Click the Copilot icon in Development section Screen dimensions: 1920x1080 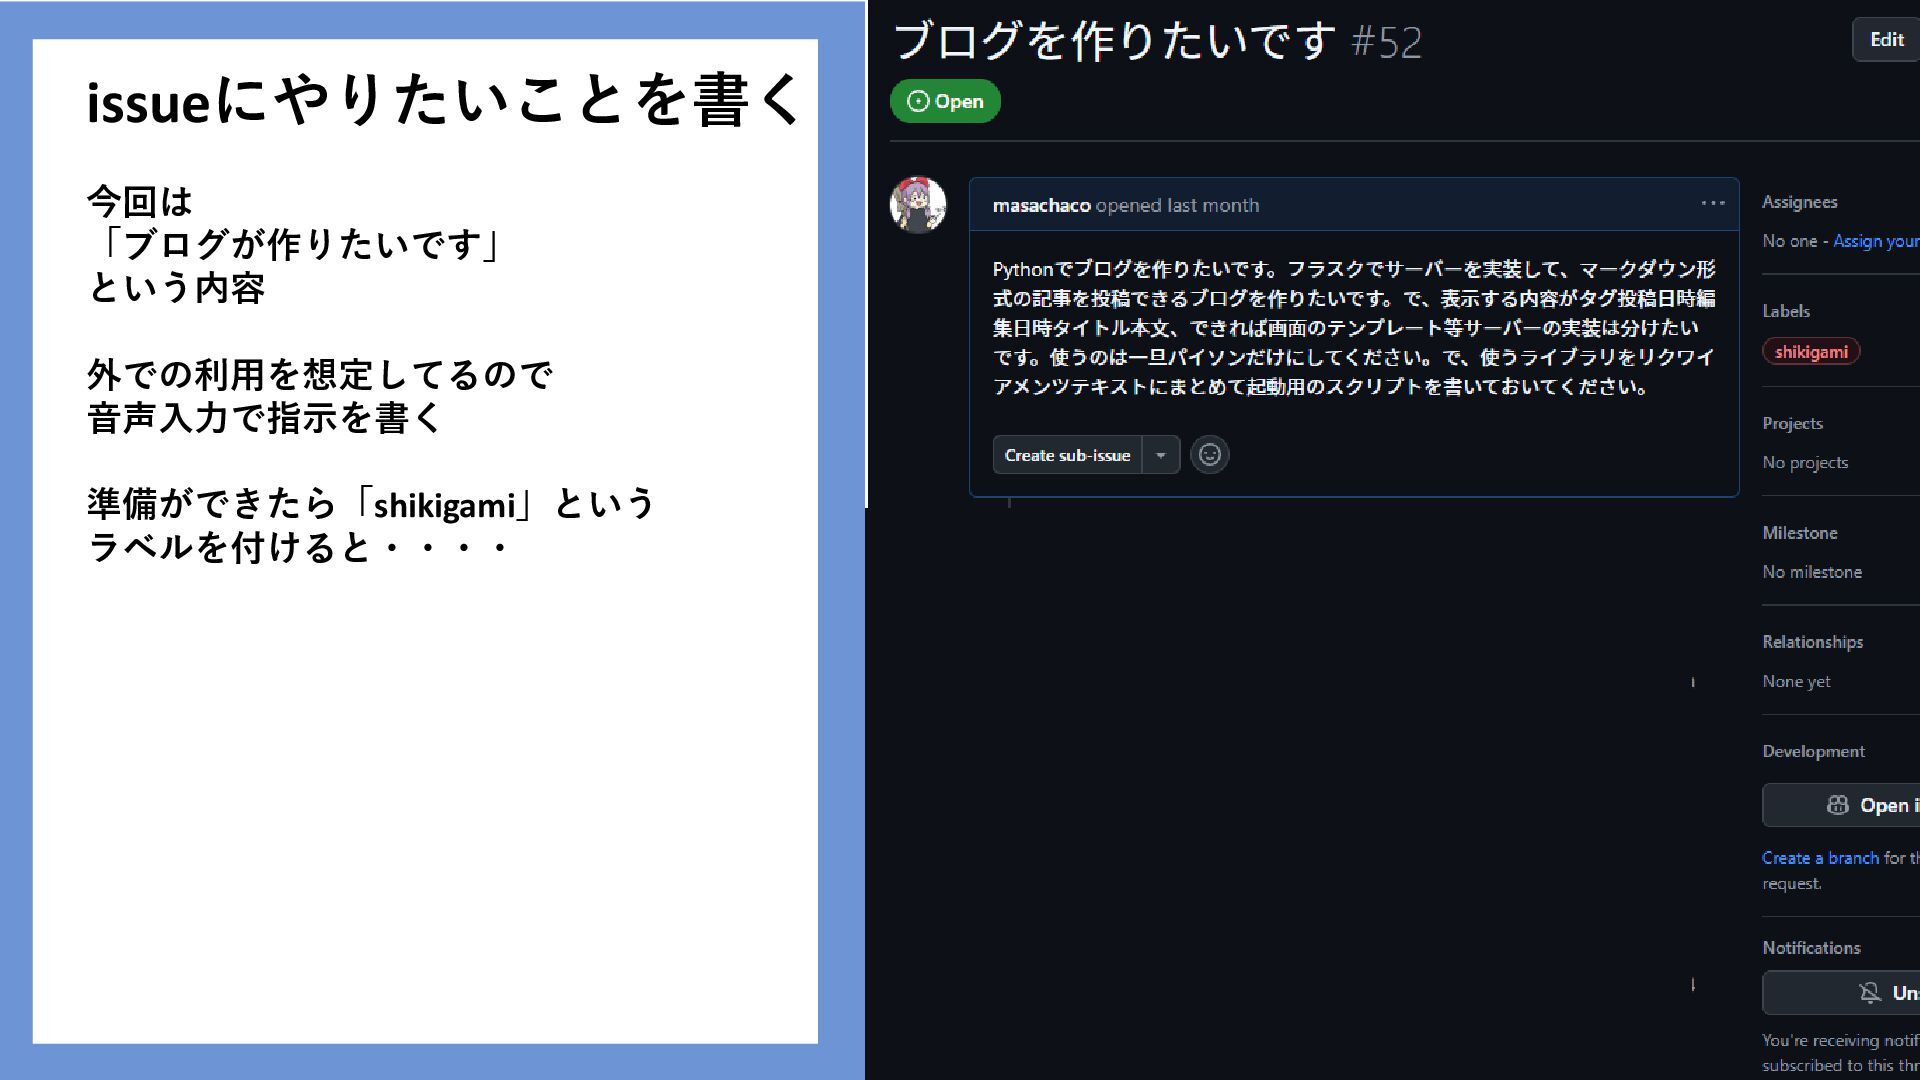coord(1838,805)
